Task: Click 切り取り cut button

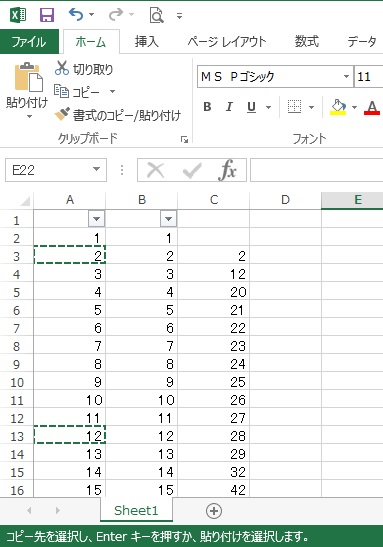Action: pos(84,69)
